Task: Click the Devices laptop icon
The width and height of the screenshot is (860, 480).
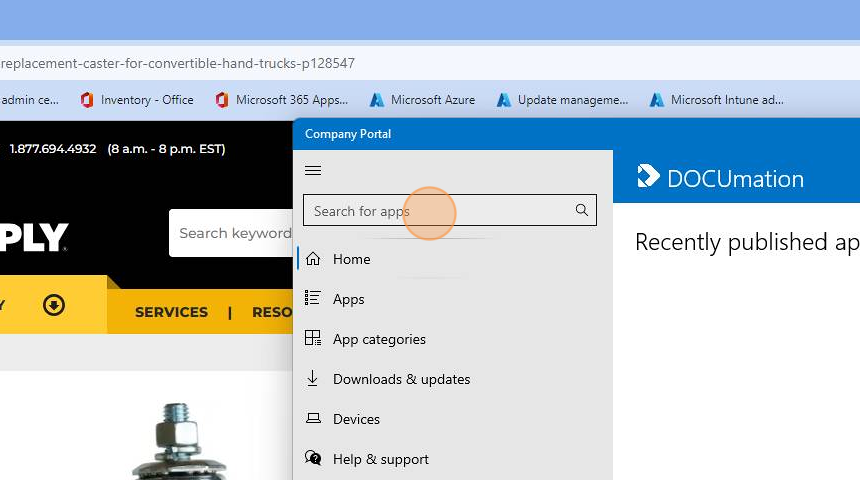Action: (313, 418)
